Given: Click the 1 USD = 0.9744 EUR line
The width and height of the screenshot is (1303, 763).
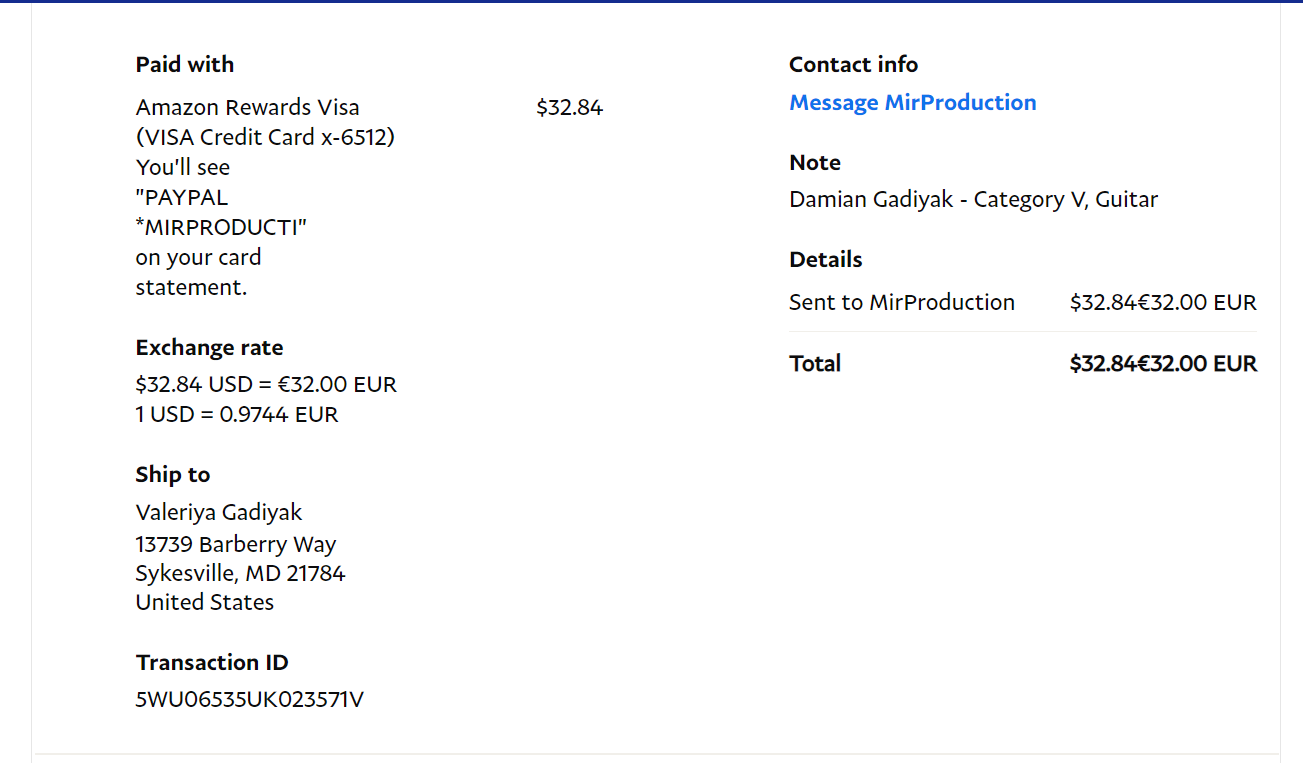Looking at the screenshot, I should coord(237,414).
